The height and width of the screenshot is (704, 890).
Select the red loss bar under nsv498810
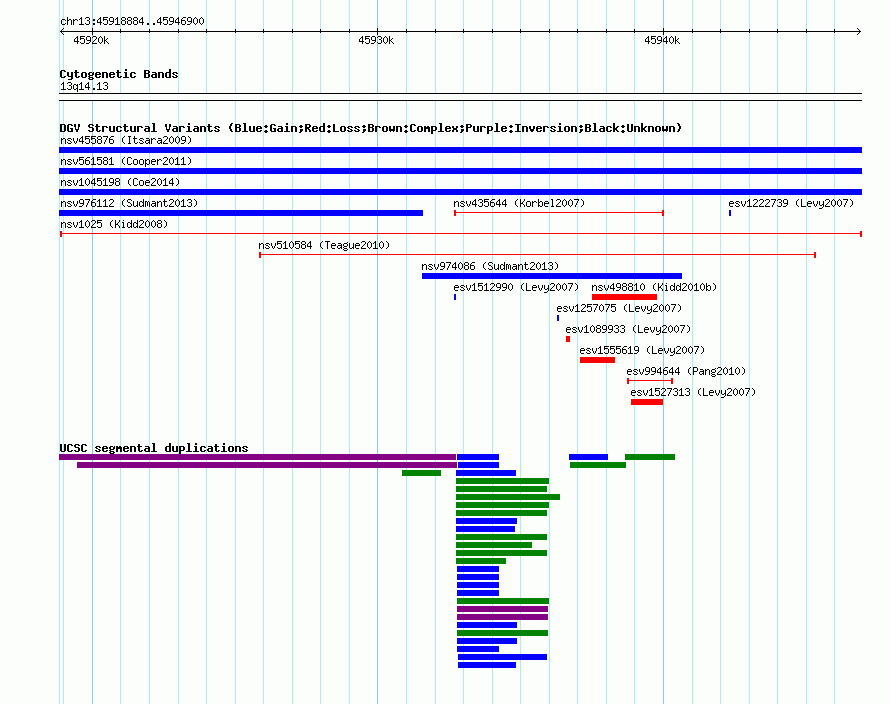[x=624, y=297]
